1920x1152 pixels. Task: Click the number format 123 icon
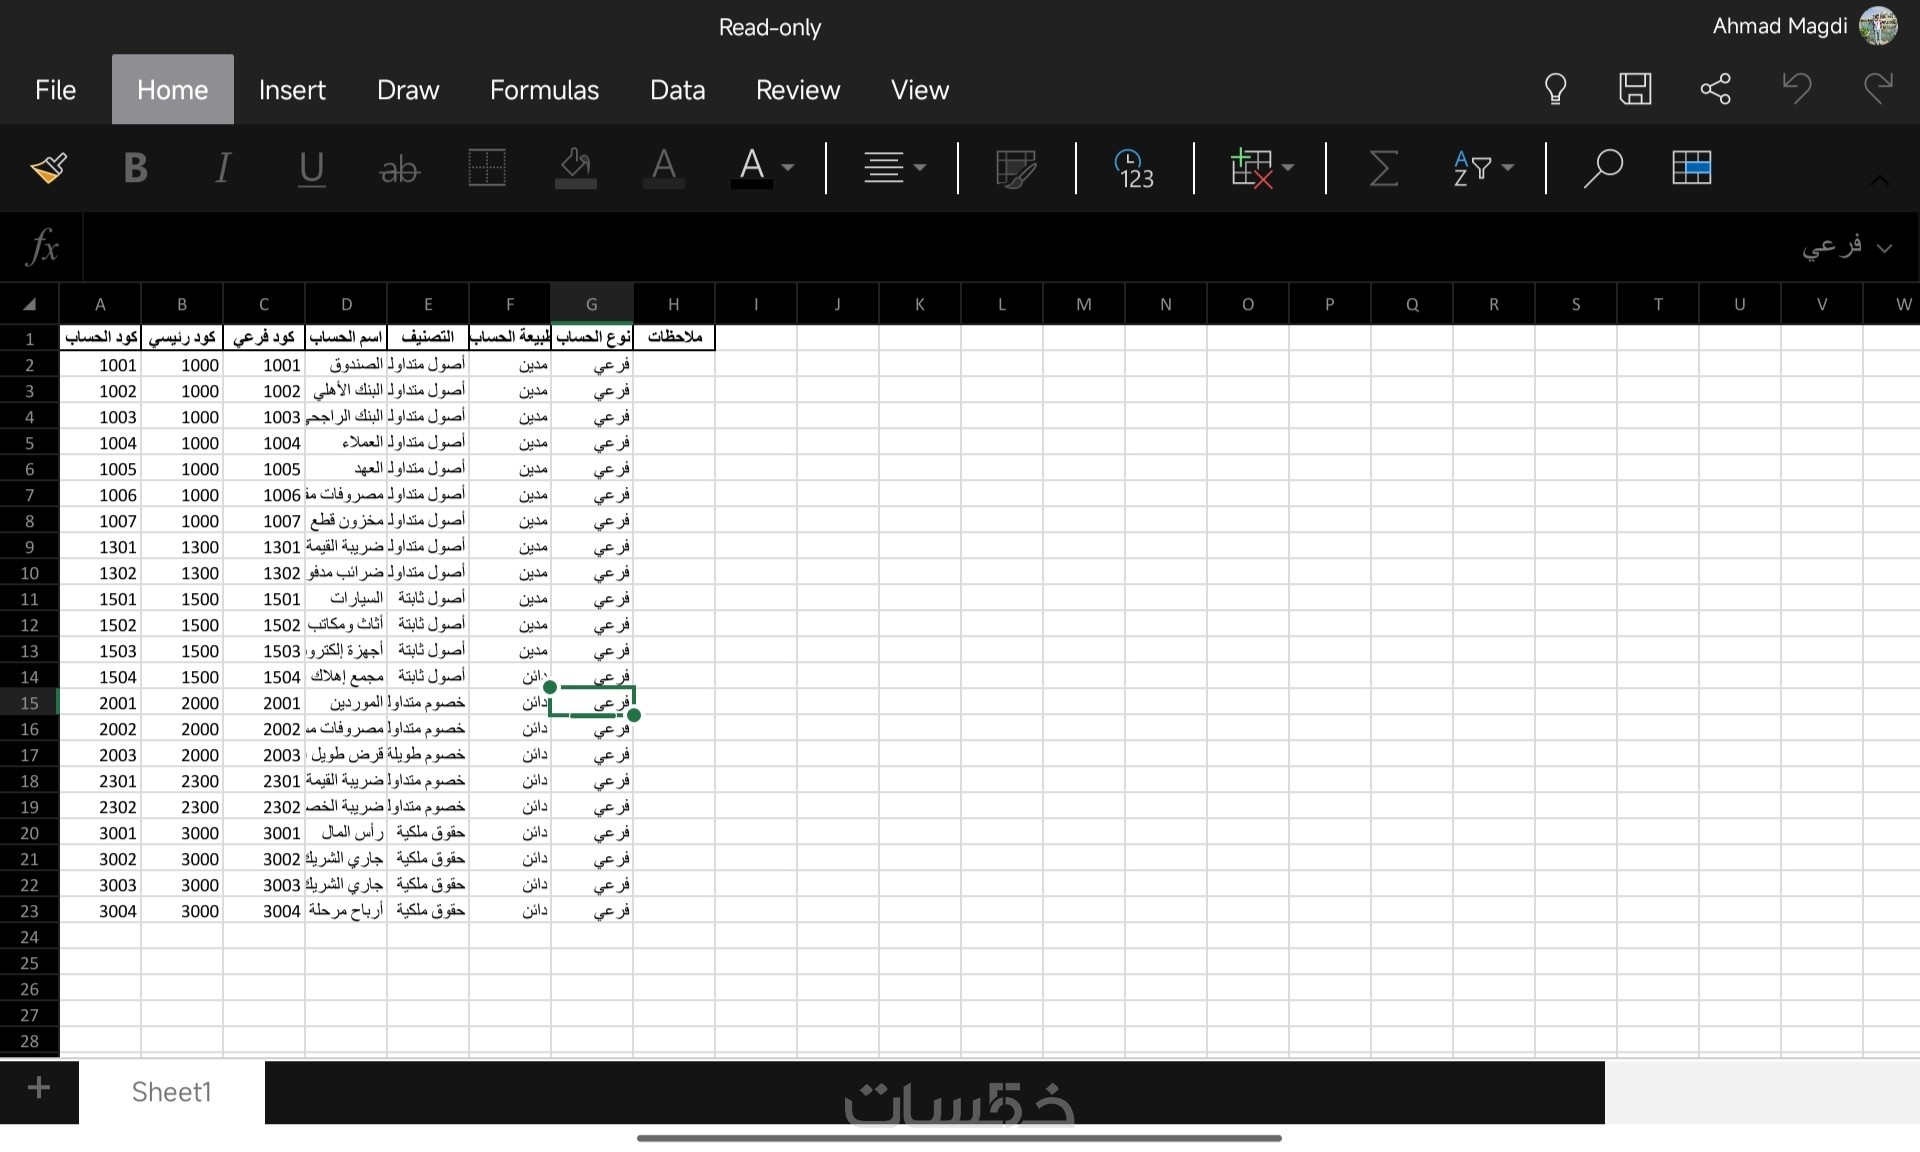pos(1135,168)
